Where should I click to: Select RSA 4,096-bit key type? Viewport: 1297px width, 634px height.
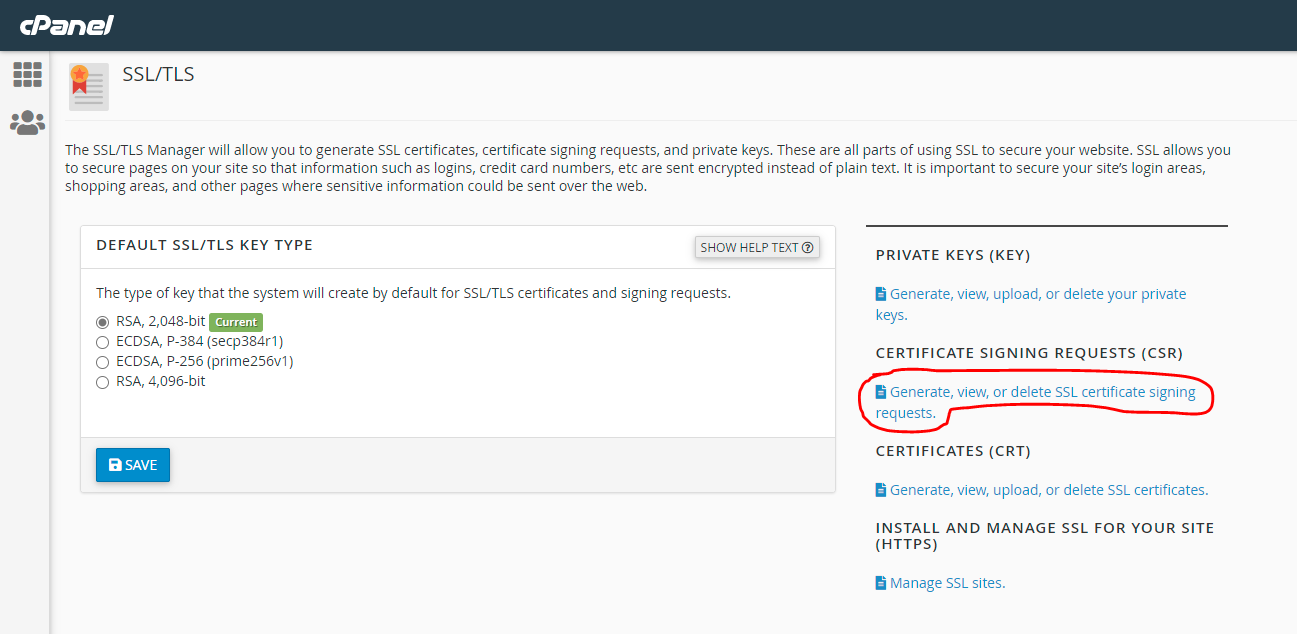[x=102, y=381]
